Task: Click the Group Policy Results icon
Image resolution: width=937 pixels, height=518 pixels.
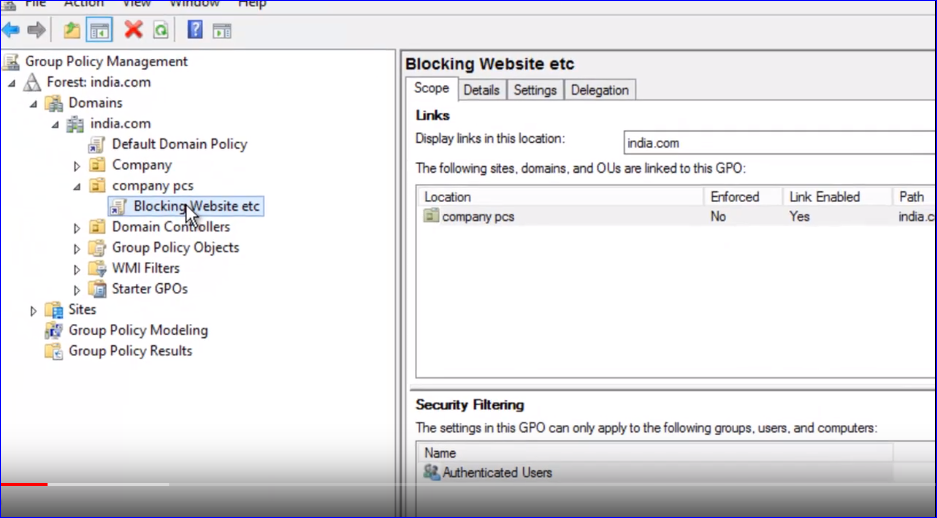Action: click(x=54, y=351)
